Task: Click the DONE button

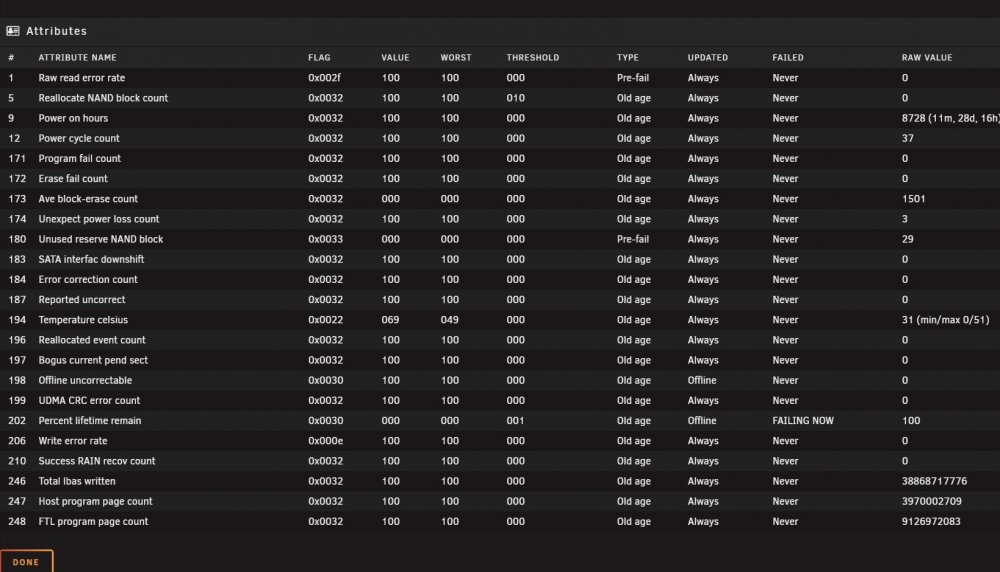Action: coord(26,561)
